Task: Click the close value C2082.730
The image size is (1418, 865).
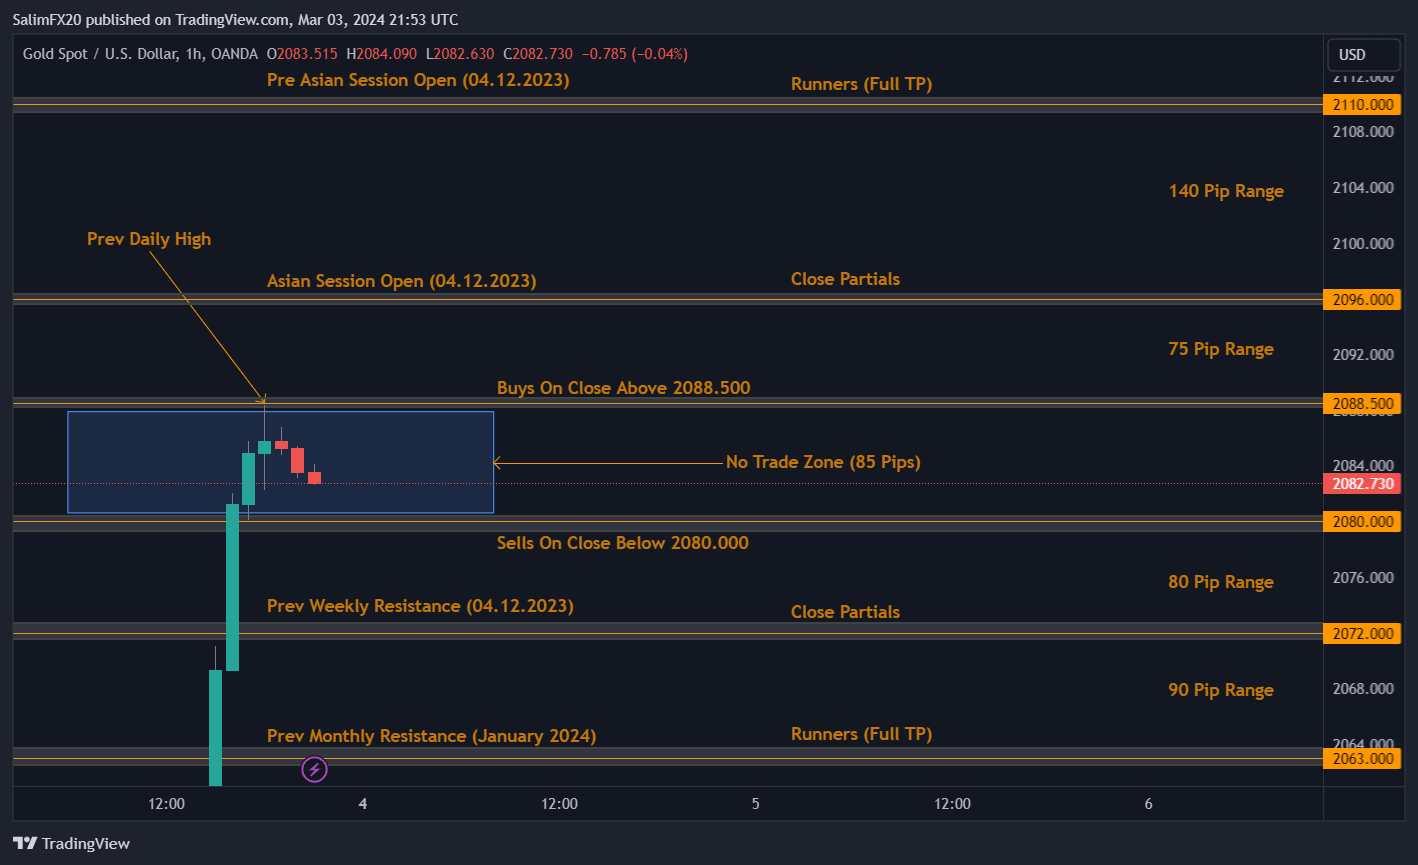Action: point(537,54)
